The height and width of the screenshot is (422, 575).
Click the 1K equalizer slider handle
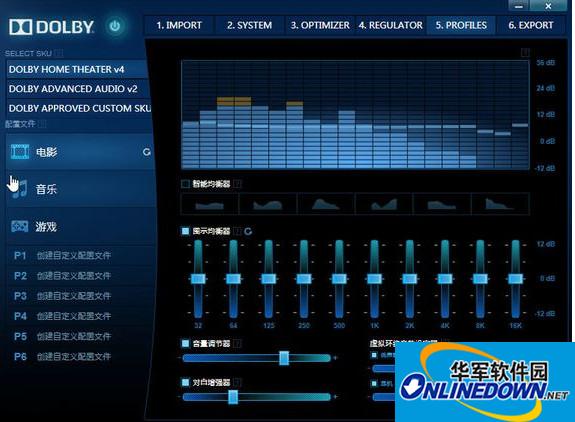(x=374, y=279)
